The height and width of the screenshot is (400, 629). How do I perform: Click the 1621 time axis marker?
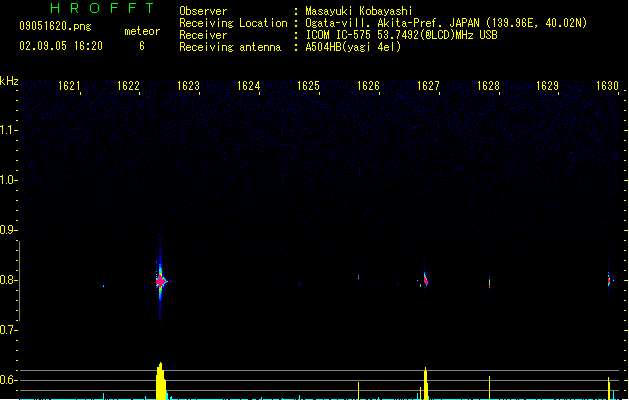(69, 86)
